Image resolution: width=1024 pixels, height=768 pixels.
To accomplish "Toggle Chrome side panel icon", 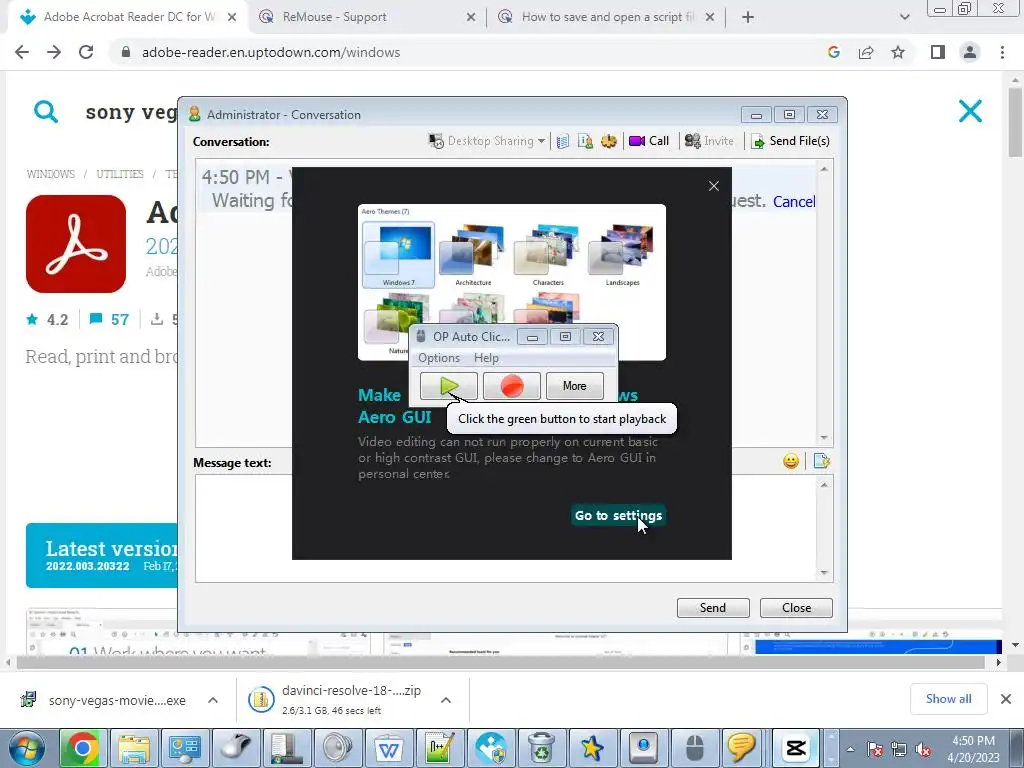I will [938, 52].
